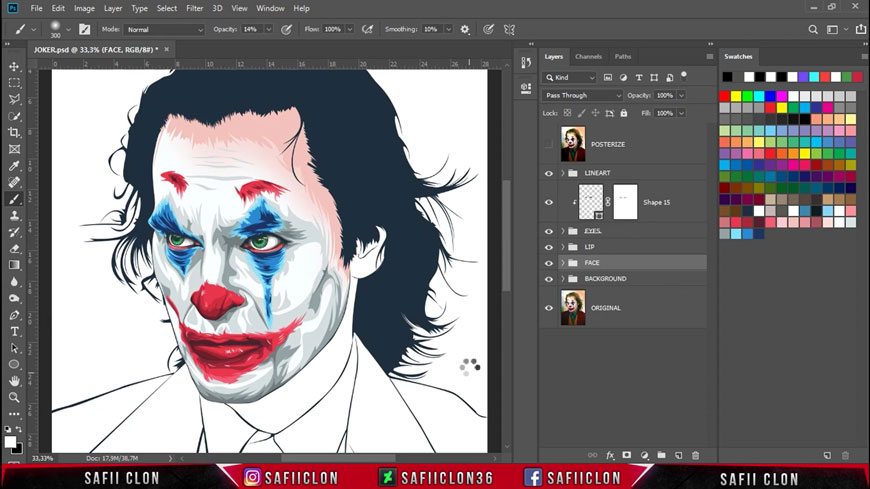870x489 pixels.
Task: Expand the BACKGROUND group
Action: tap(563, 279)
